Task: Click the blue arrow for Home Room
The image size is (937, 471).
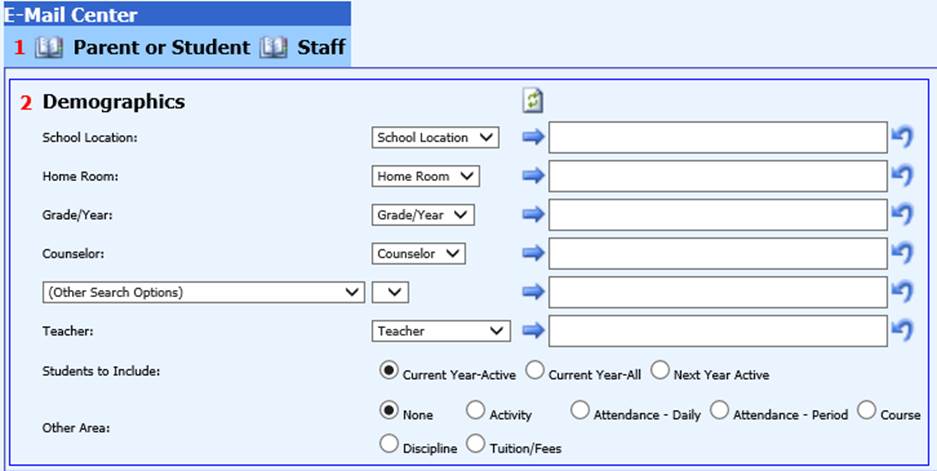Action: 533,176
